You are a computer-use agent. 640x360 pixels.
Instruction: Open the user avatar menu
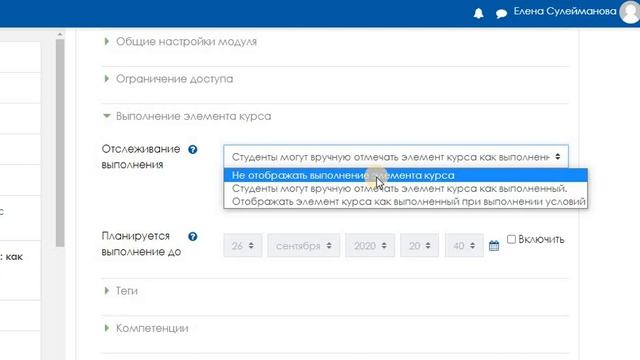pyautogui.click(x=630, y=12)
